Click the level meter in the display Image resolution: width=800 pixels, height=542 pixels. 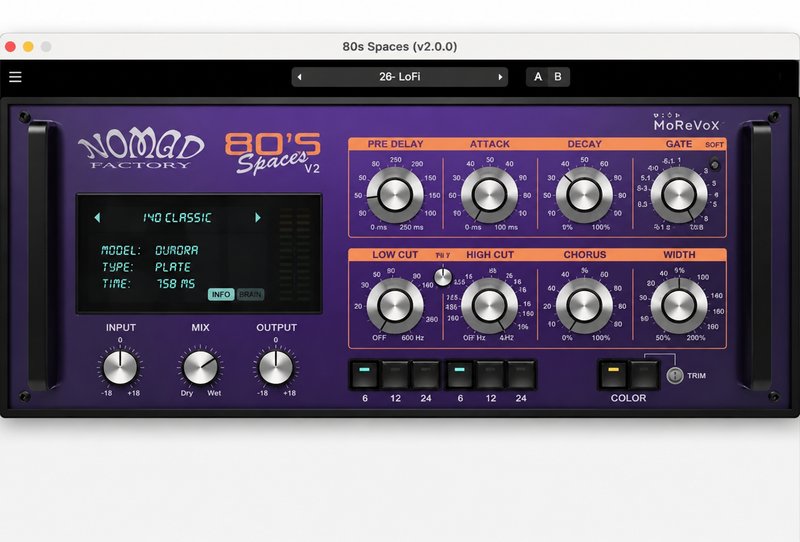pyautogui.click(x=295, y=254)
